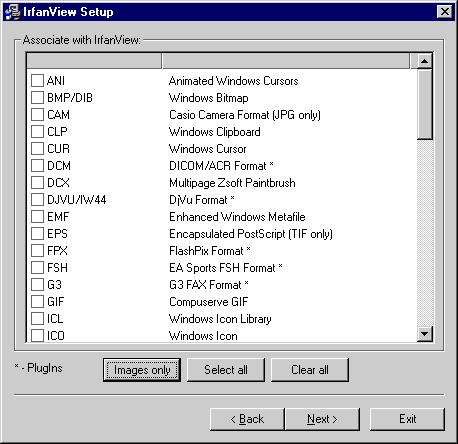Click 'Encapsulated PostScript (TIF only)' text
The image size is (458, 444).
tap(251, 234)
